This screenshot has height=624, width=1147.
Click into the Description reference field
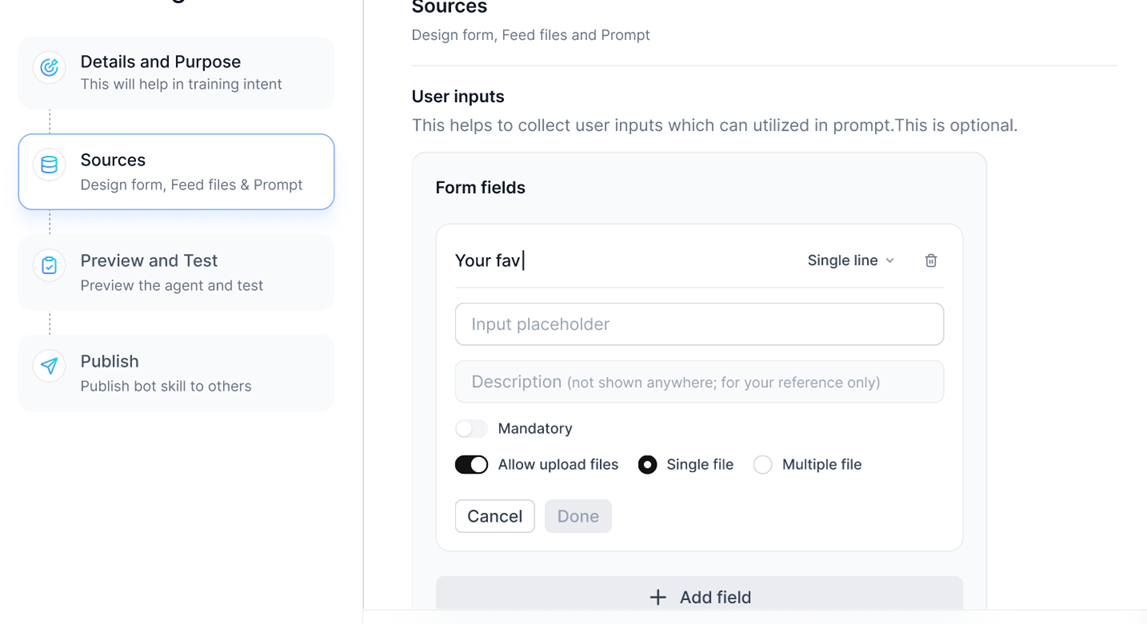(699, 382)
